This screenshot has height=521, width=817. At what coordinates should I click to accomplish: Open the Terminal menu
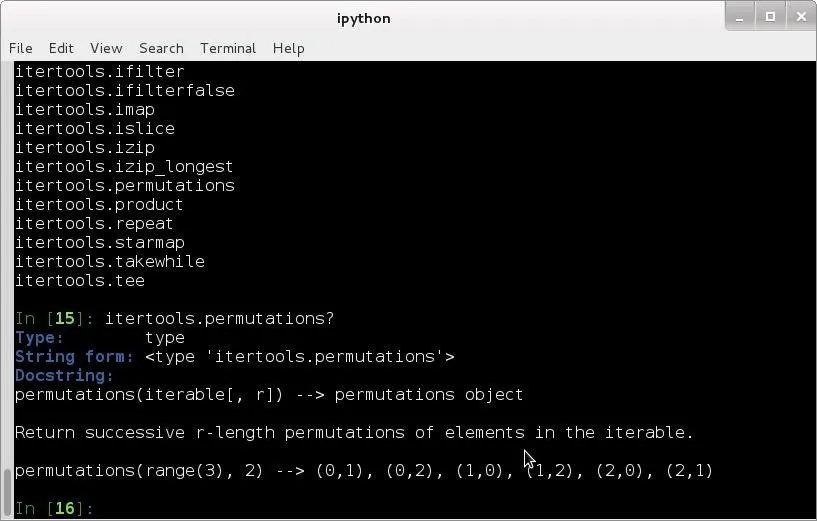click(228, 48)
